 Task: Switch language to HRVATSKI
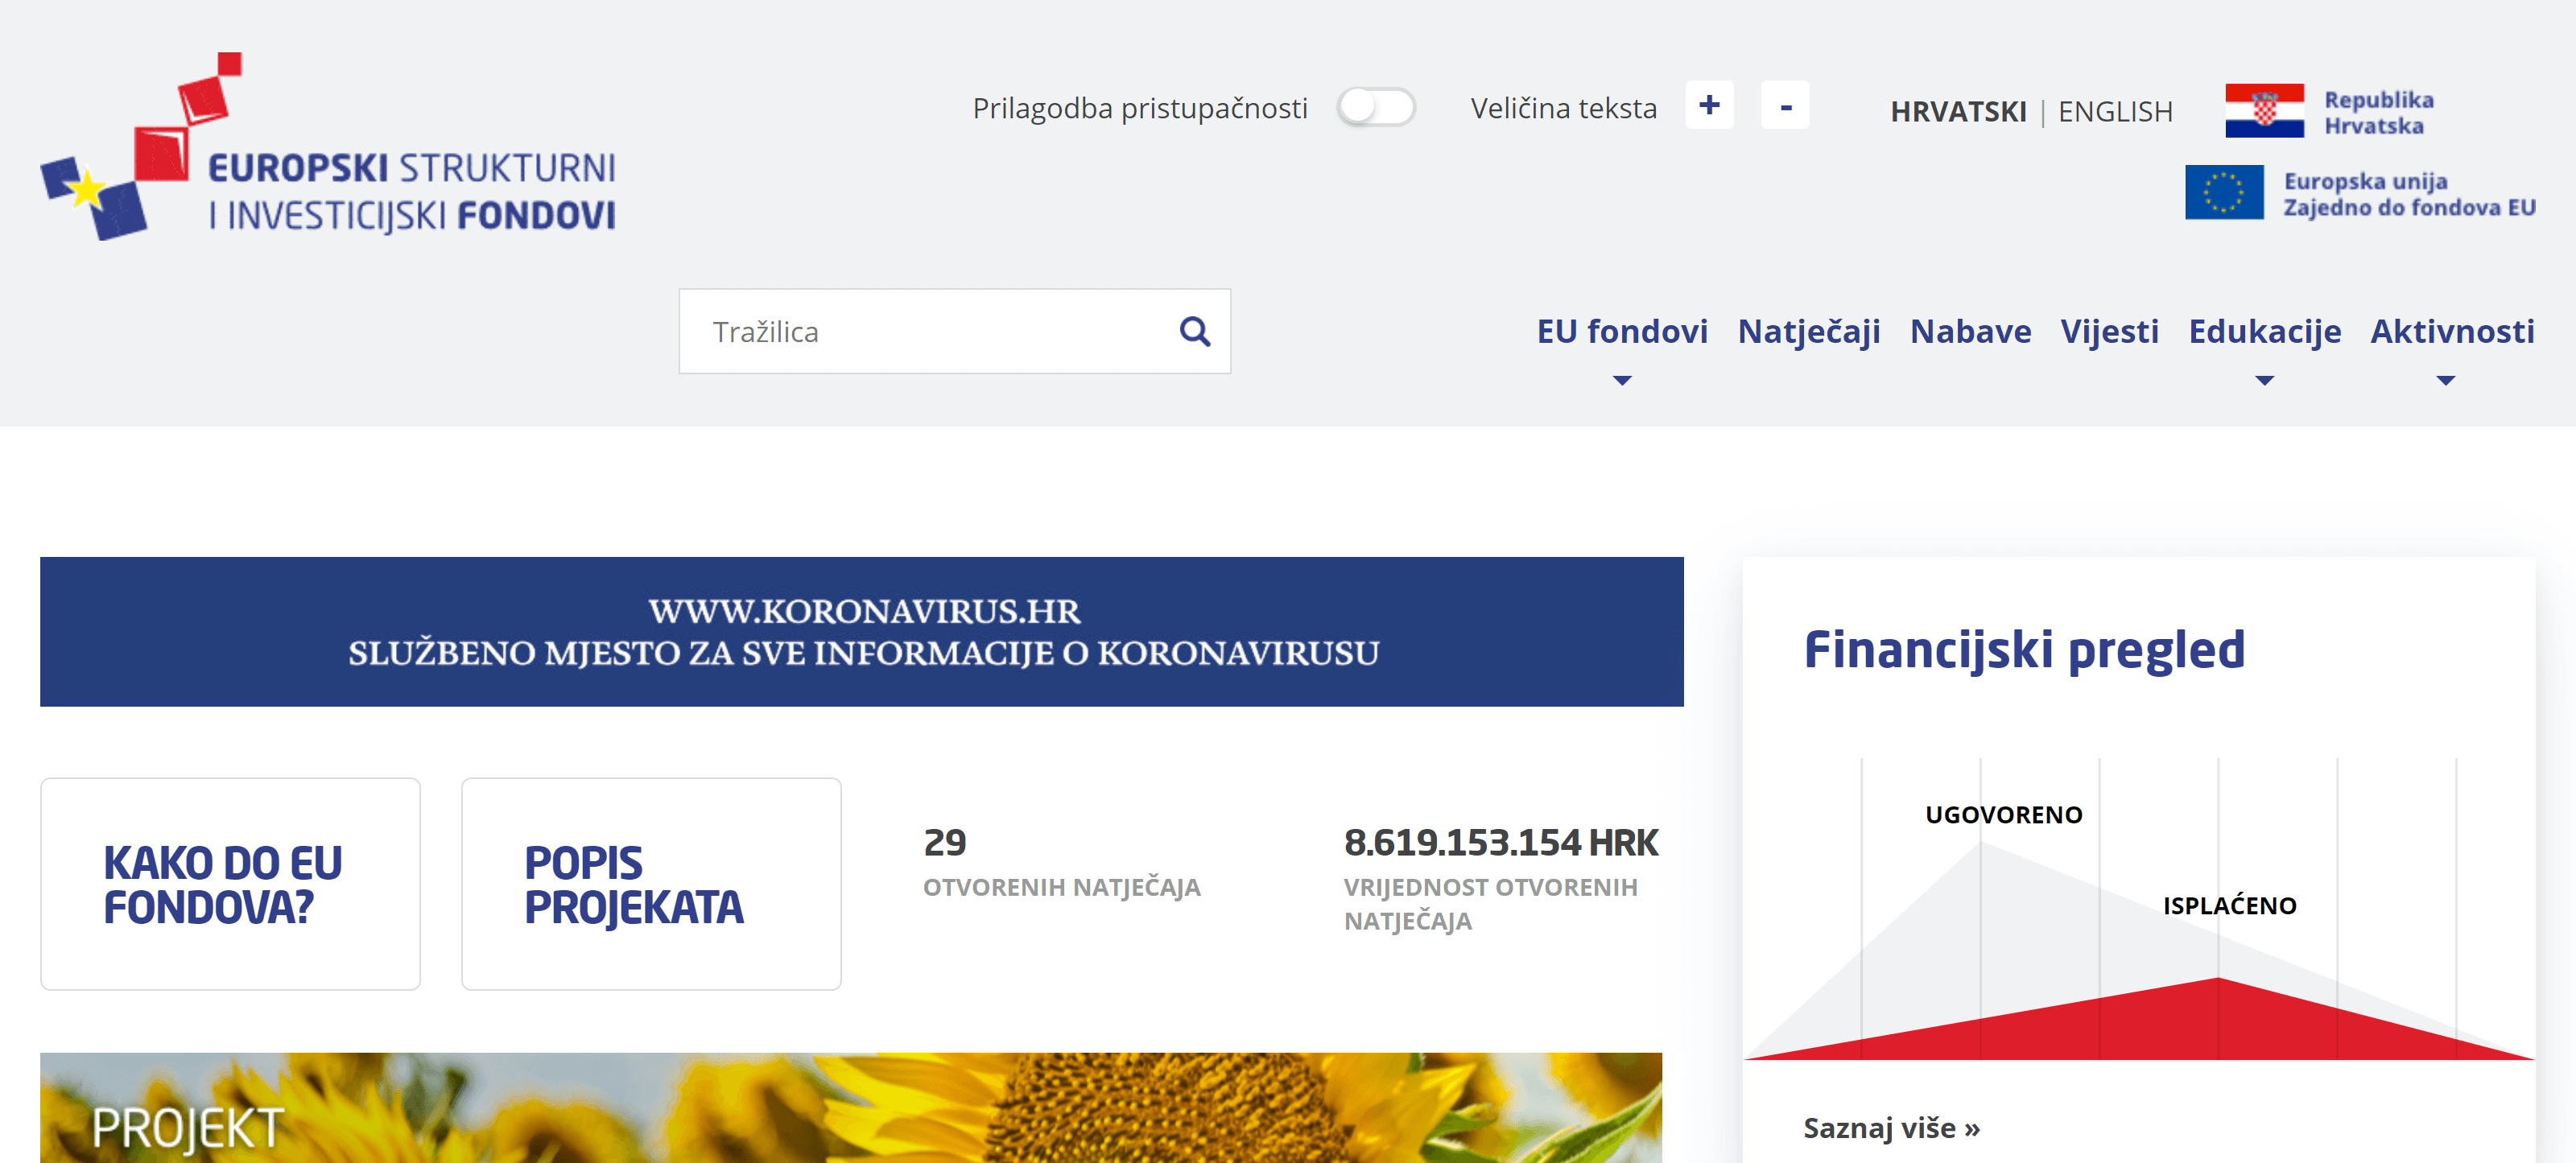[x=1958, y=111]
